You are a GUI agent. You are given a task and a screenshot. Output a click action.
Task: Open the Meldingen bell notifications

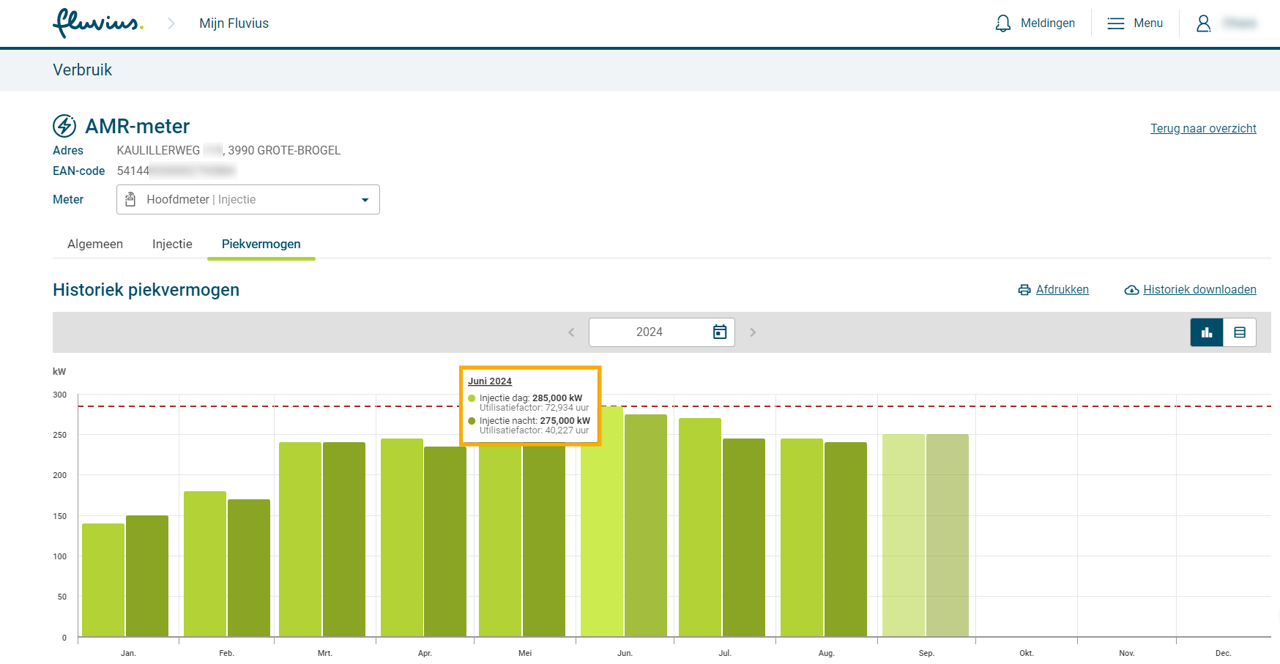1003,23
